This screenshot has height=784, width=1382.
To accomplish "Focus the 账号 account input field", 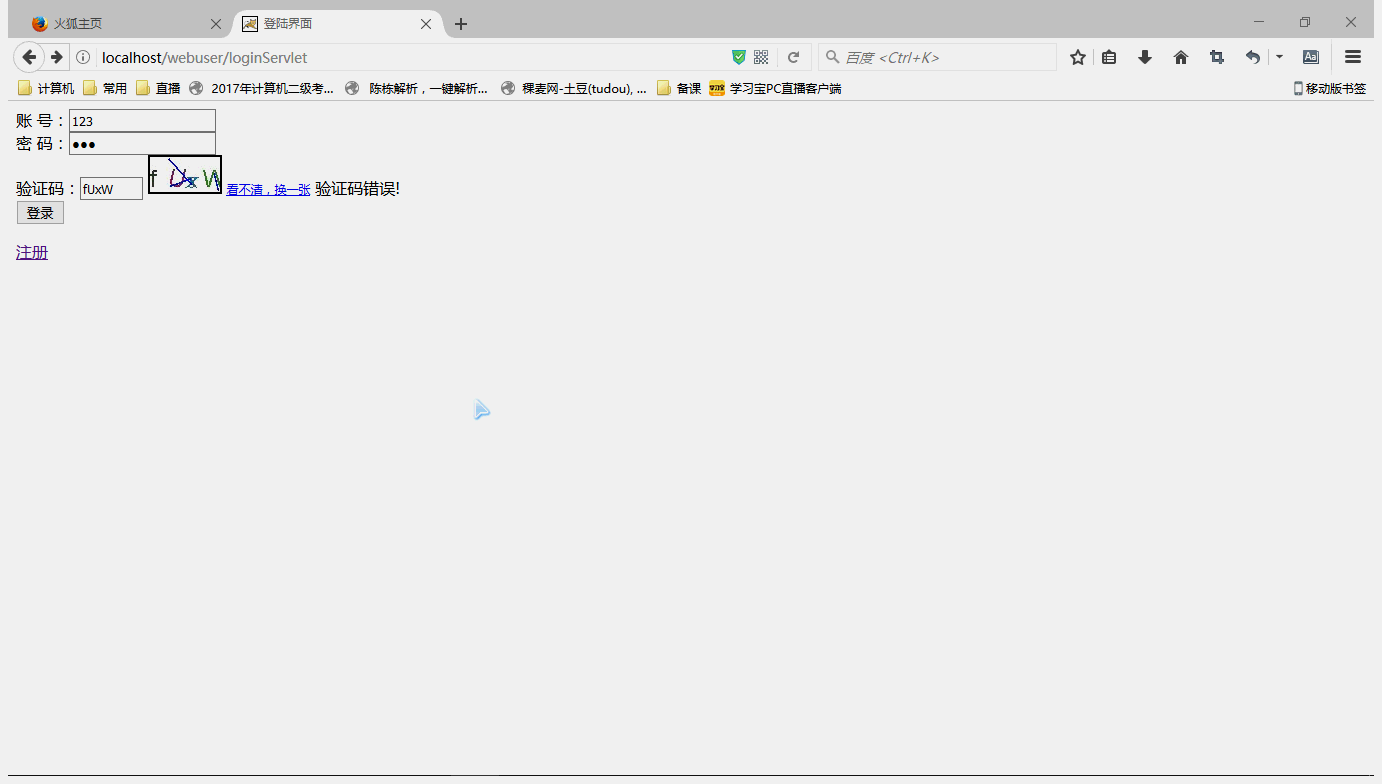I will [x=142, y=121].
